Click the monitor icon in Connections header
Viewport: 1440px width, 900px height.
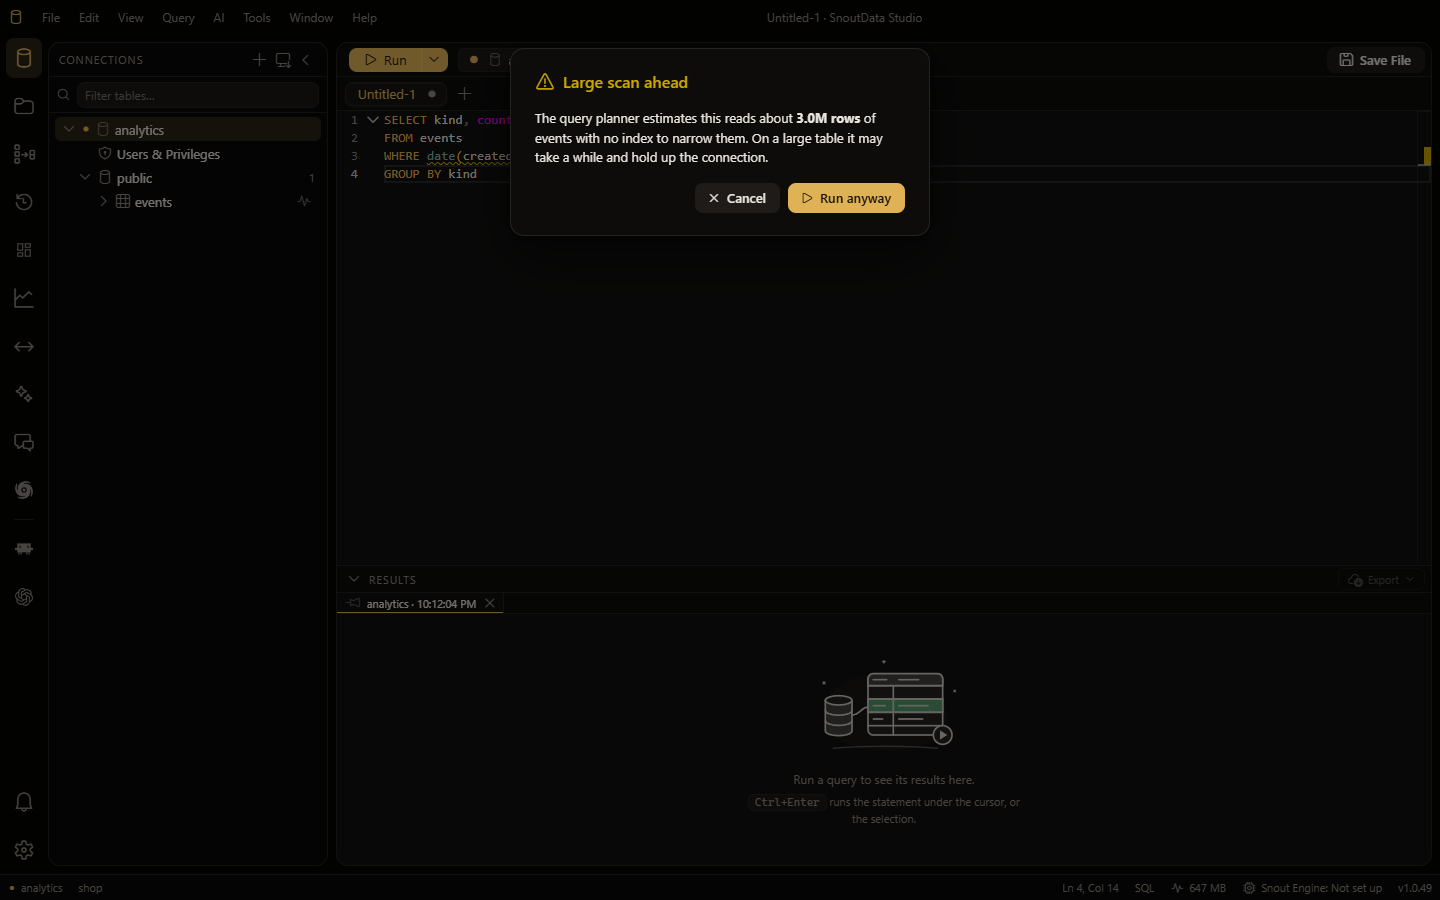(283, 60)
